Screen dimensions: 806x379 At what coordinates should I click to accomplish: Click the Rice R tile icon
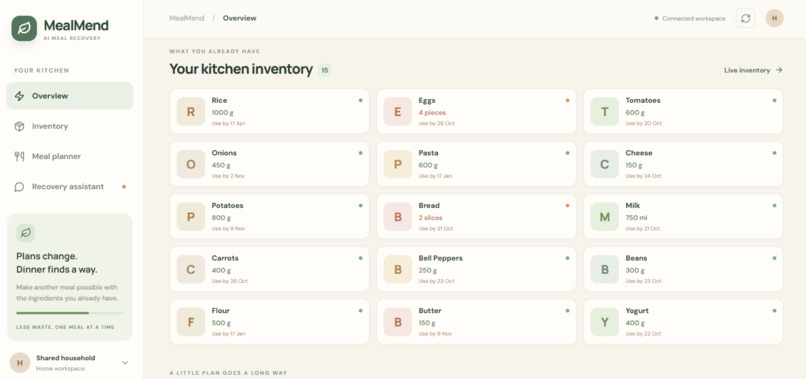pyautogui.click(x=191, y=112)
